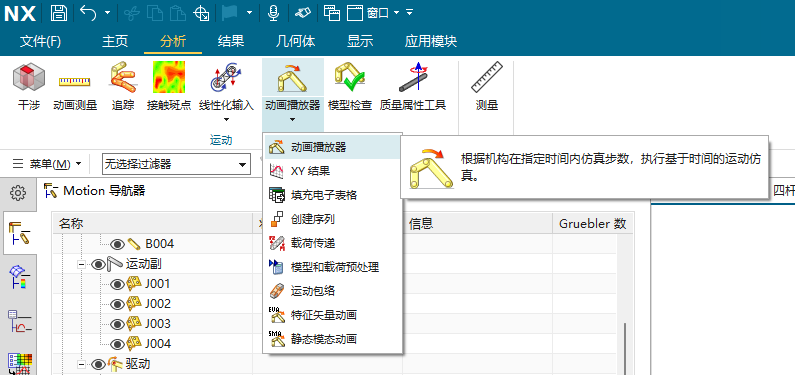Toggle visibility eye of J003
795x375 pixels.
click(118, 324)
